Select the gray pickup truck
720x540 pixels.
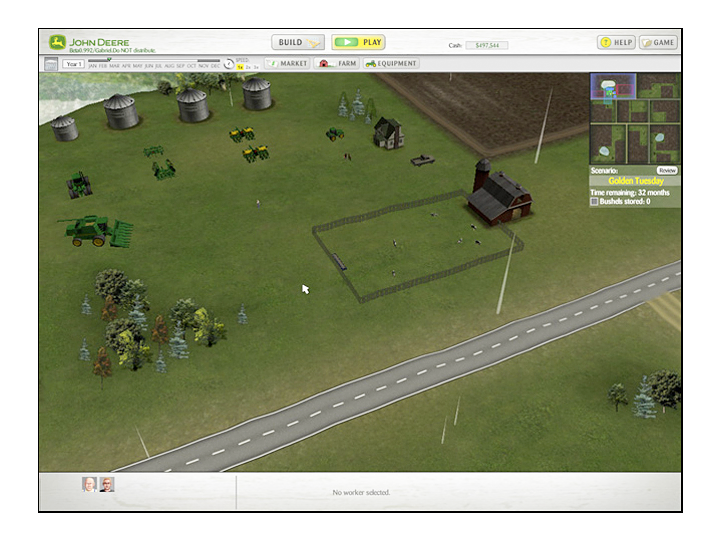coord(422,160)
